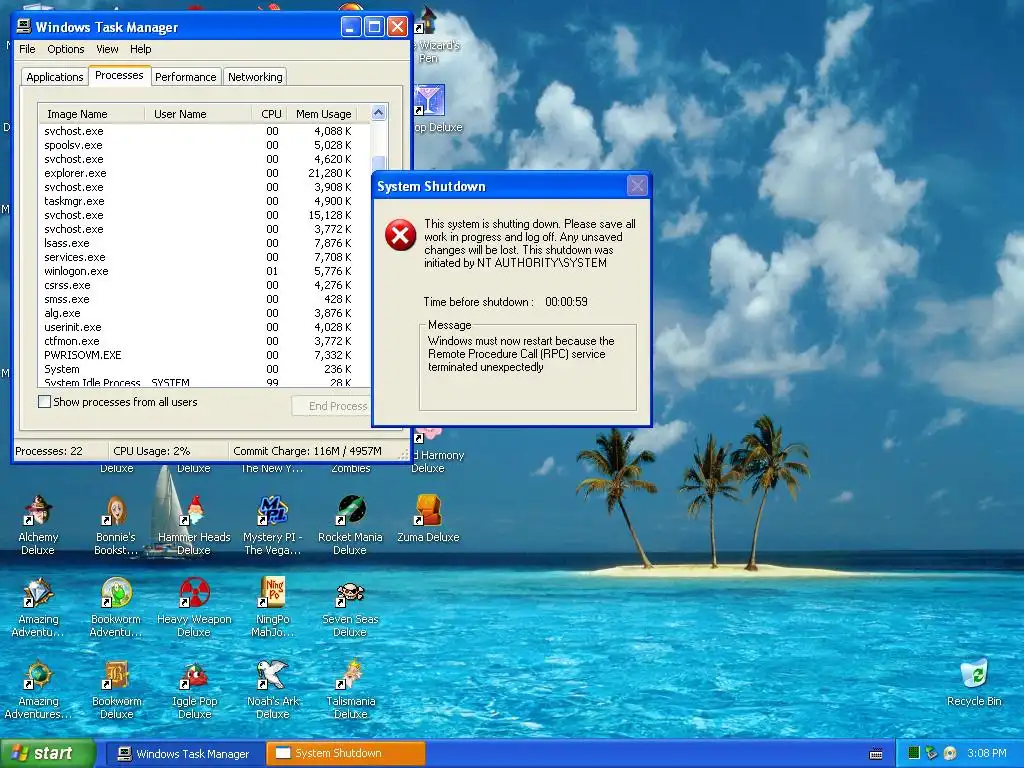Click the Safely Remove Hardware tray icon
This screenshot has width=1024, height=768.
932,753
